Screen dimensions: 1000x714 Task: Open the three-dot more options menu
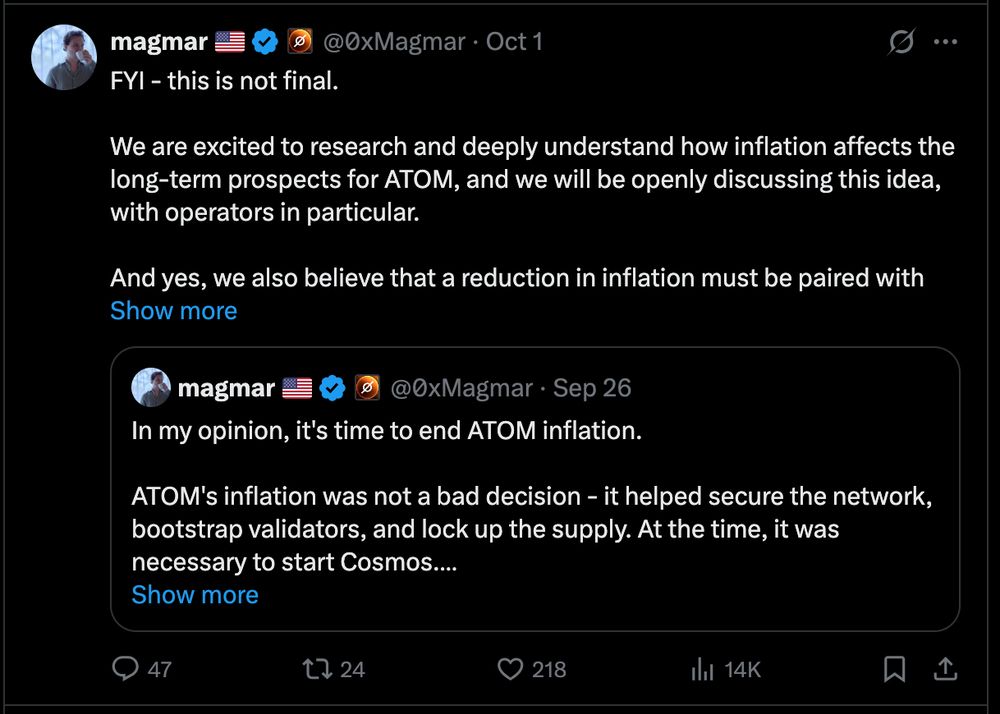(x=945, y=42)
